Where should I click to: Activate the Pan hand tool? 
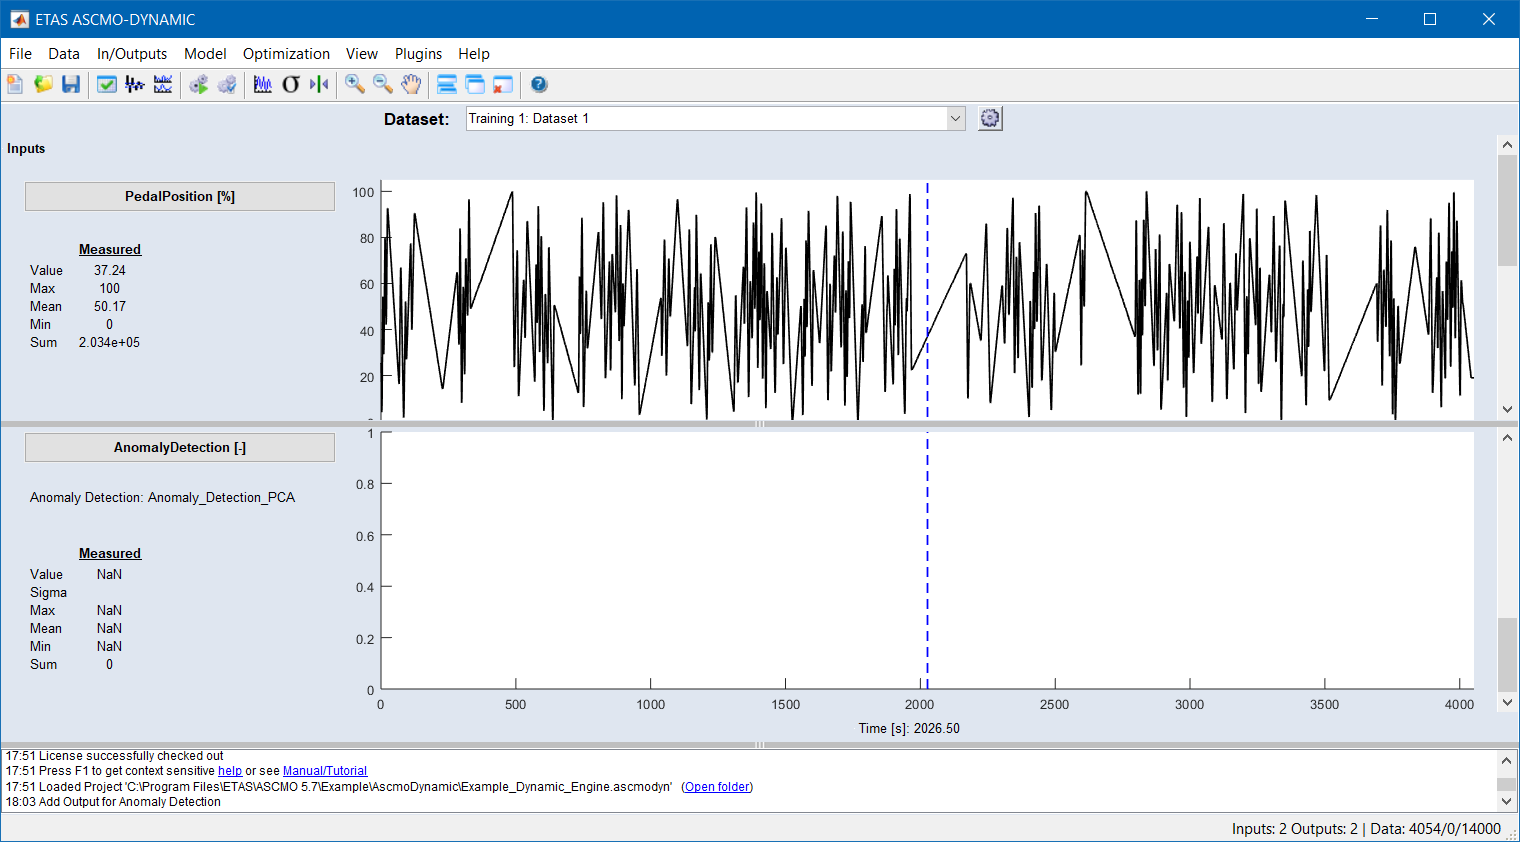tap(411, 85)
